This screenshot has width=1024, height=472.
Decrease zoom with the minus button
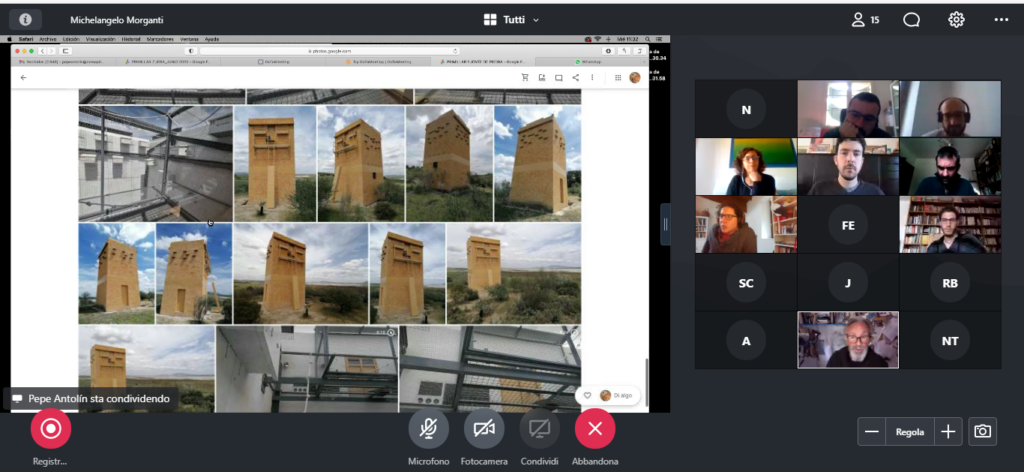(871, 432)
